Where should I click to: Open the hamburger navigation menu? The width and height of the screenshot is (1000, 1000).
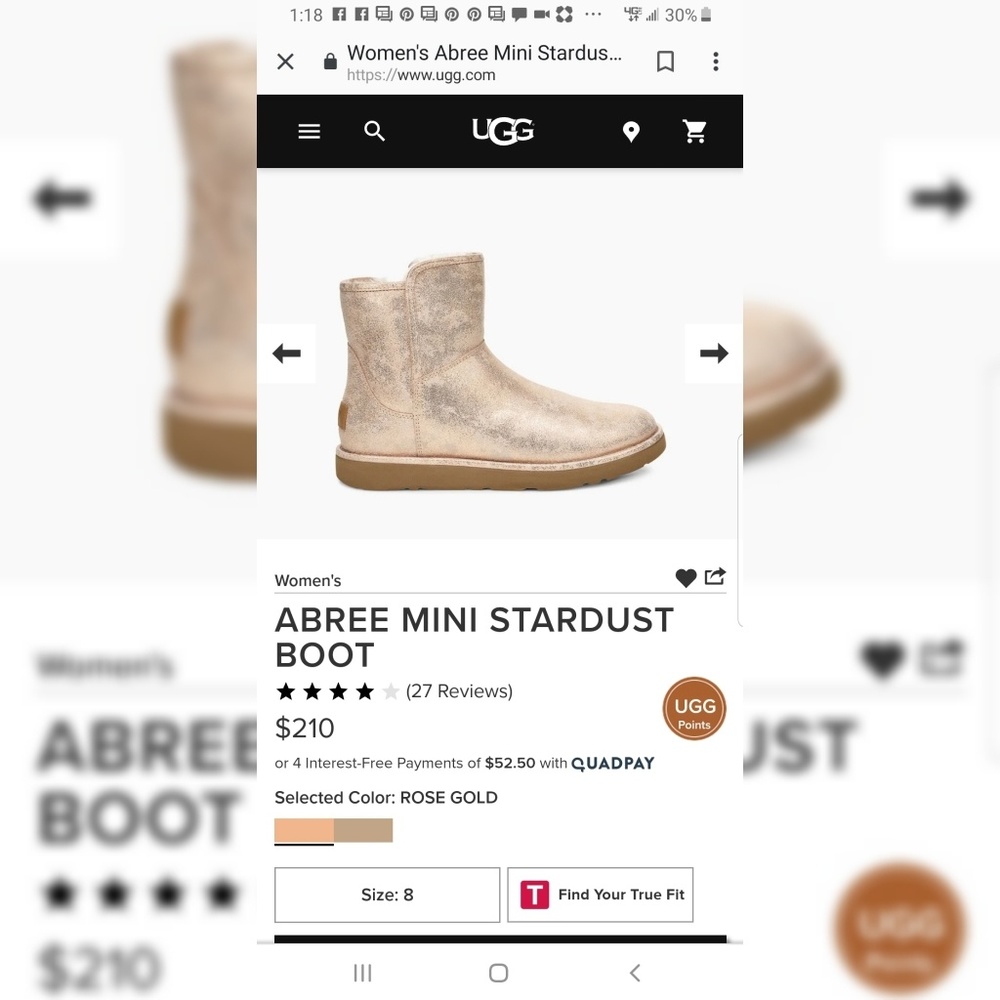click(309, 131)
